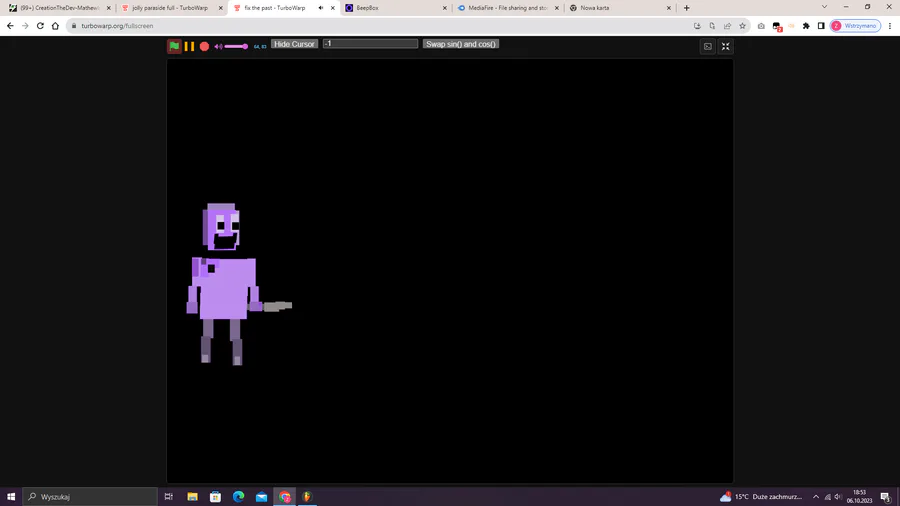
Task: Click the install app icon in address bar
Action: click(x=697, y=26)
